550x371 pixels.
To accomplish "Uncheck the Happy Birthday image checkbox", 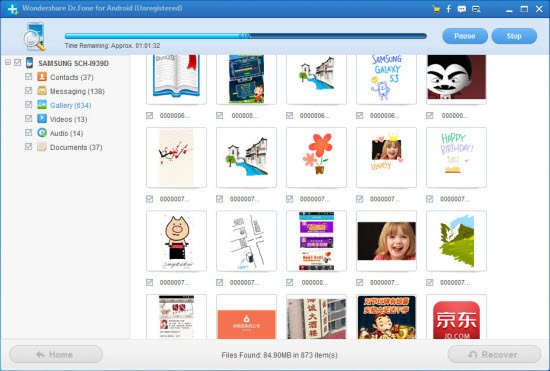I will pos(430,199).
